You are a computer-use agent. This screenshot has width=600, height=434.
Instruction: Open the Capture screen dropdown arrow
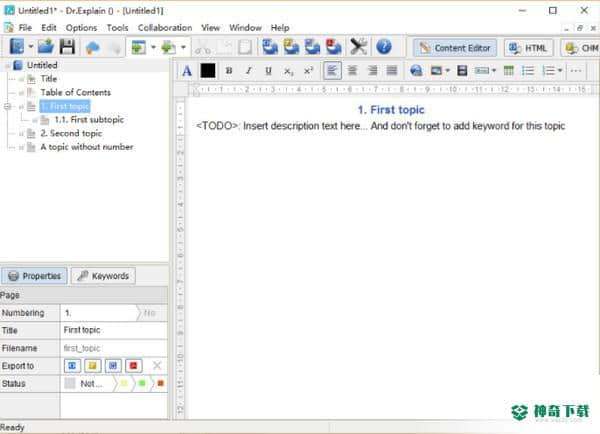click(183, 47)
